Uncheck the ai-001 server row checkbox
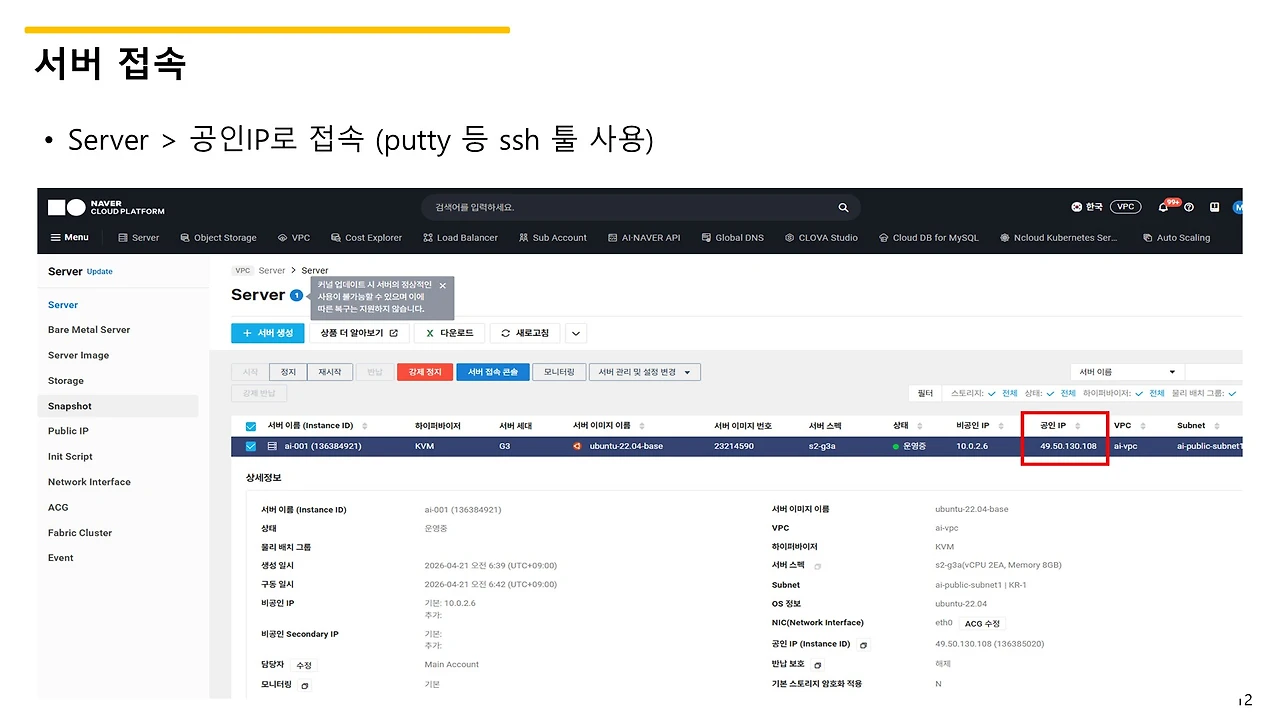Screen dimensions: 1280x720 (249, 446)
